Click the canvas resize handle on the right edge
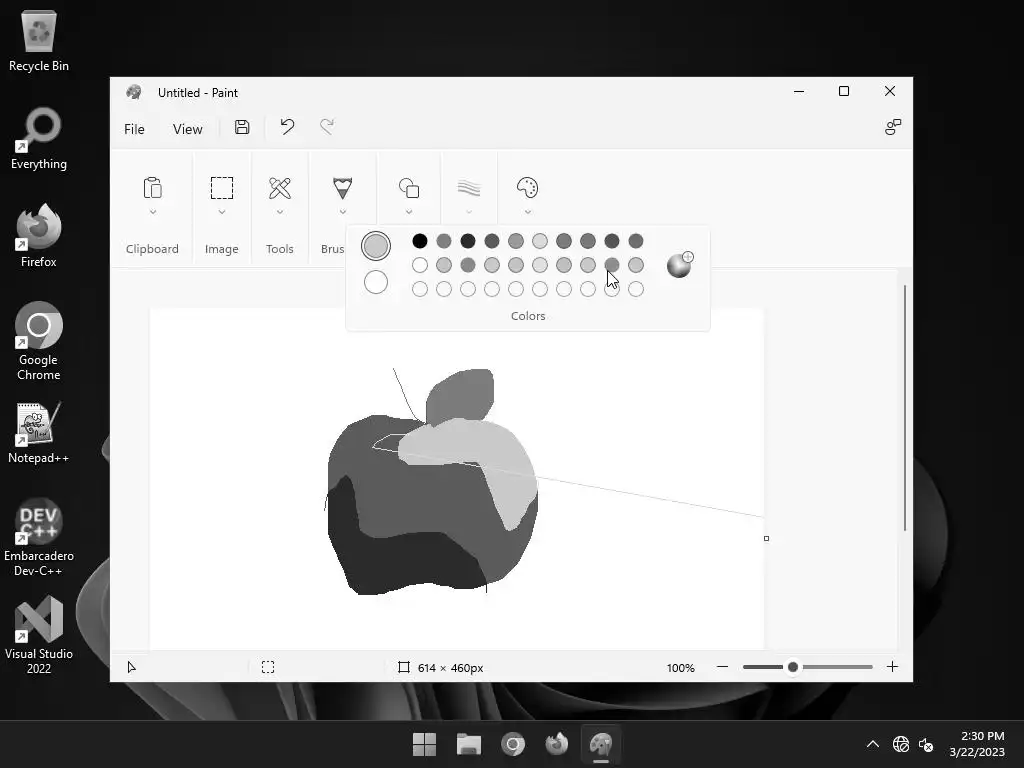 766,538
